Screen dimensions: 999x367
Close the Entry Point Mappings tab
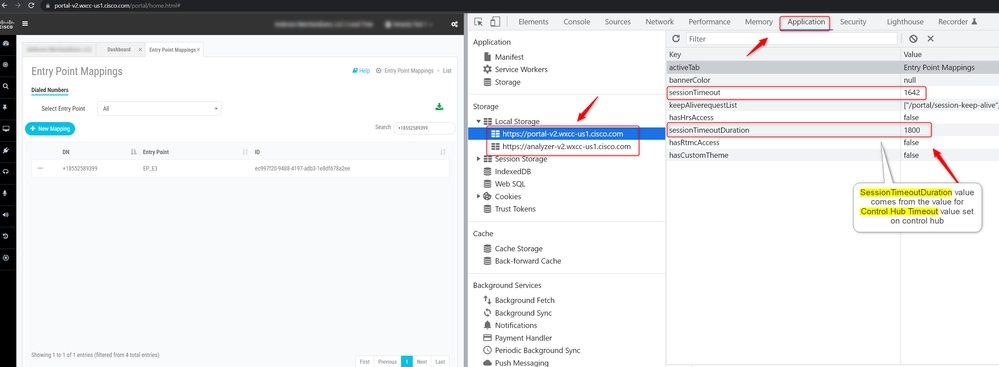tap(199, 49)
